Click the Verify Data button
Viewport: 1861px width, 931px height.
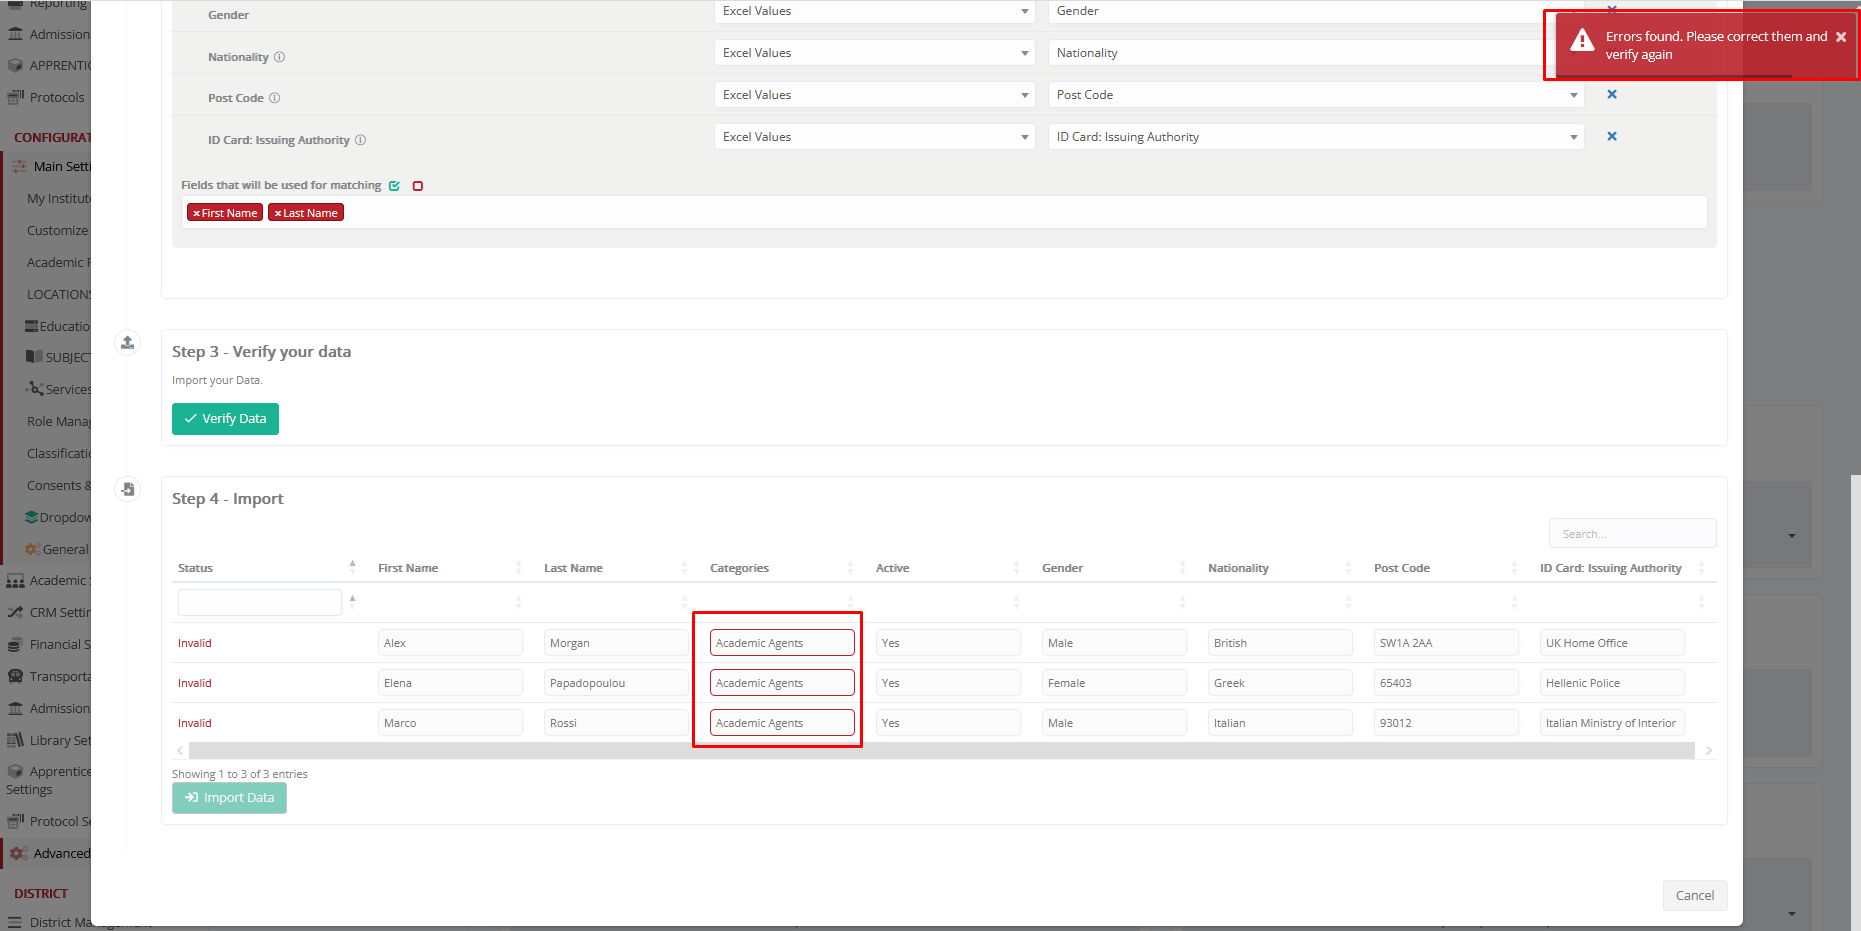click(225, 419)
